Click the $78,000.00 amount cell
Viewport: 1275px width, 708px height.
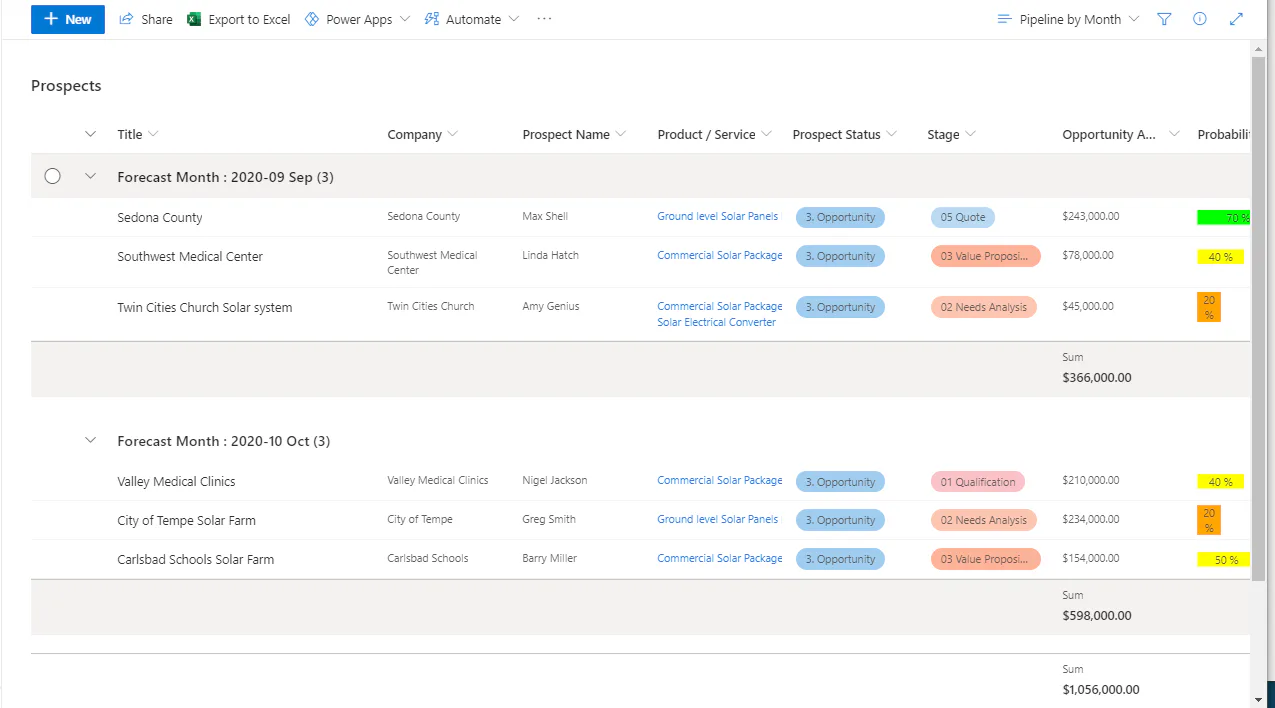[1088, 255]
